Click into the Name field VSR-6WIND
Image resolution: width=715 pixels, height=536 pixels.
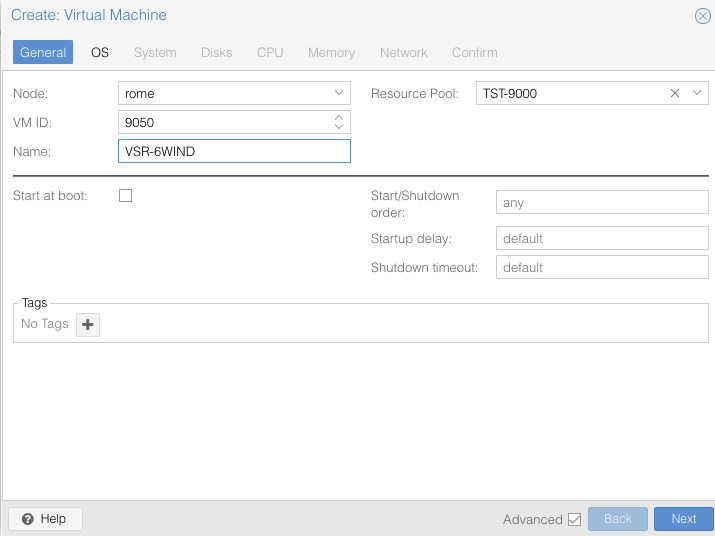[234, 151]
